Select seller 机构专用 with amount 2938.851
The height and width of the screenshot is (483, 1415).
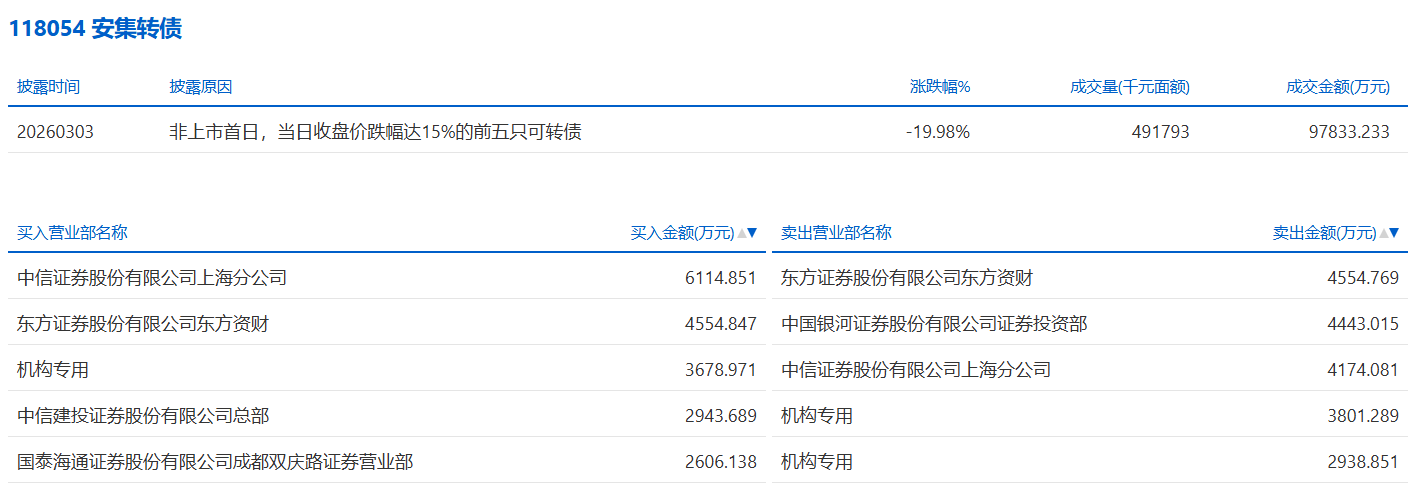pyautogui.click(x=817, y=462)
